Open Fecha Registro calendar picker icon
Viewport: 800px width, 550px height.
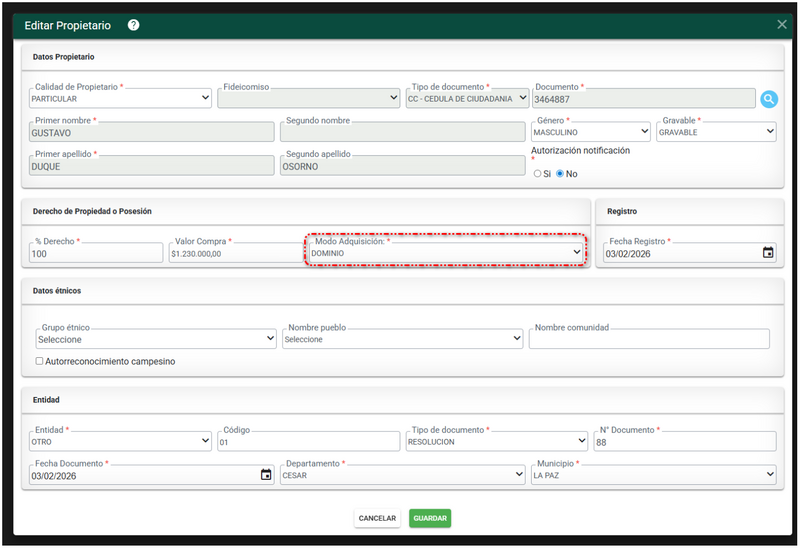[767, 253]
